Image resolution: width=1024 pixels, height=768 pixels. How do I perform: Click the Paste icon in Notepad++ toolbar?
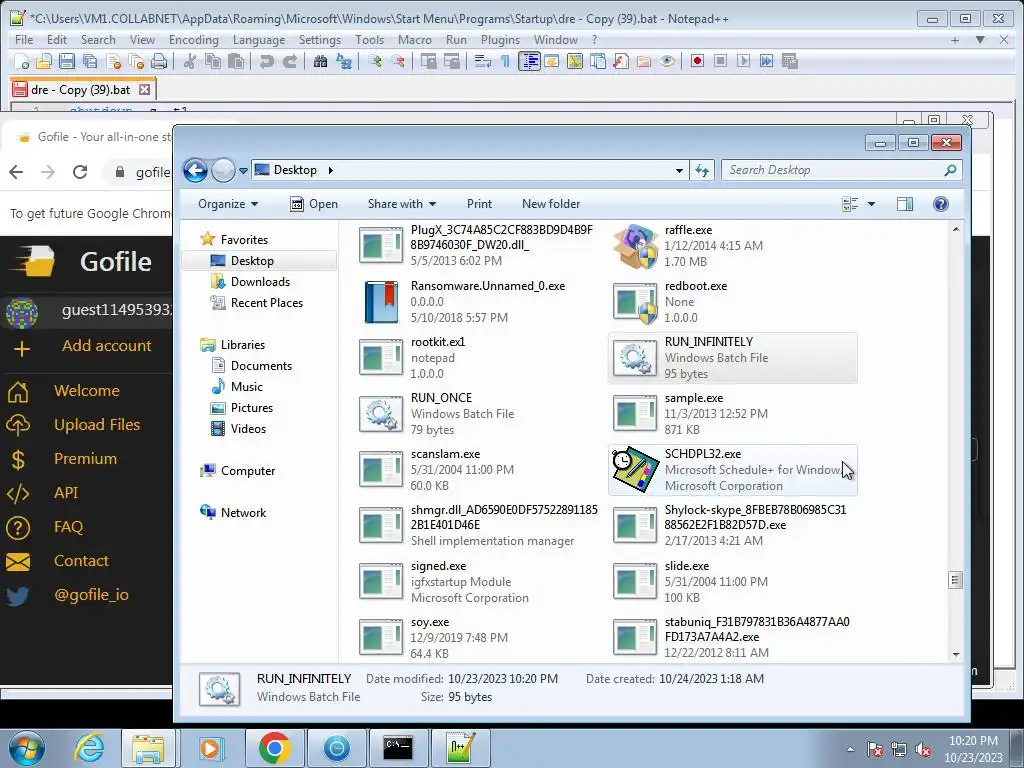coord(236,61)
